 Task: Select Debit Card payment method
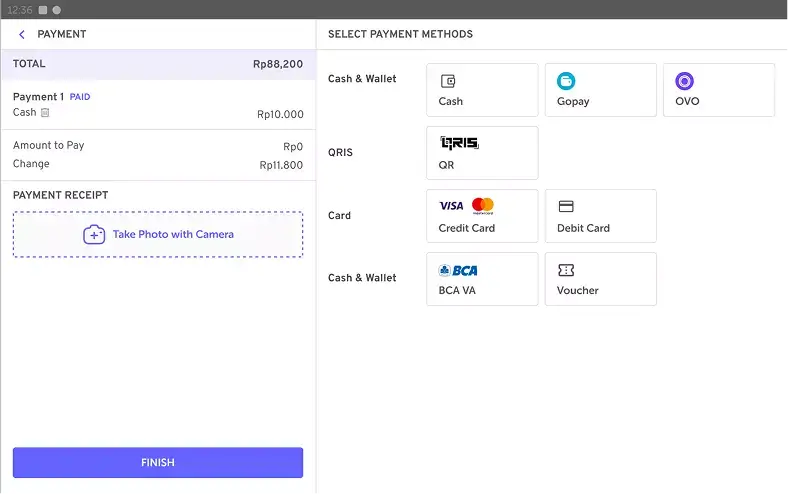[600, 216]
